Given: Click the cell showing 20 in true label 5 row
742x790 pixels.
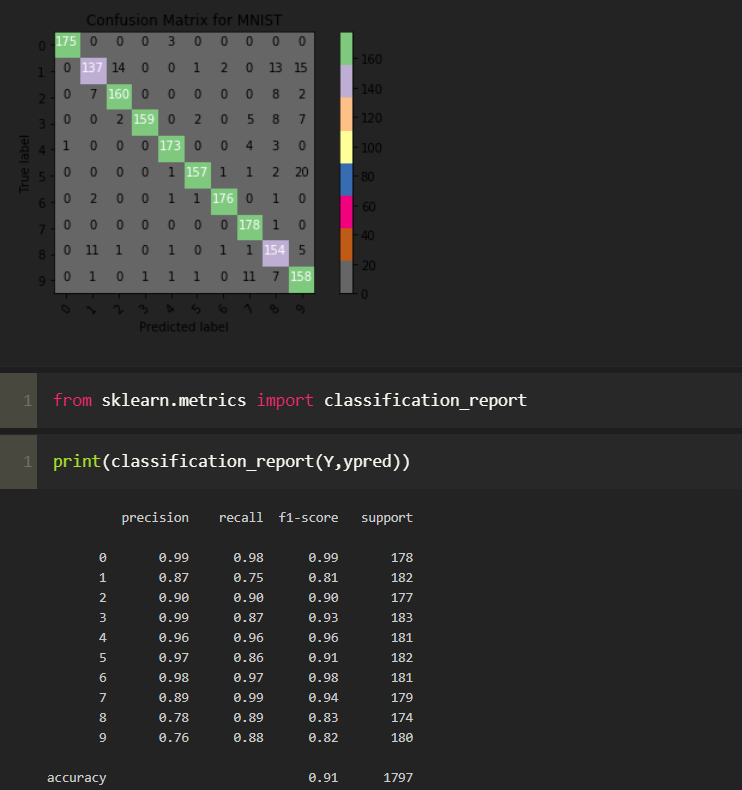Looking at the screenshot, I should pos(302,172).
